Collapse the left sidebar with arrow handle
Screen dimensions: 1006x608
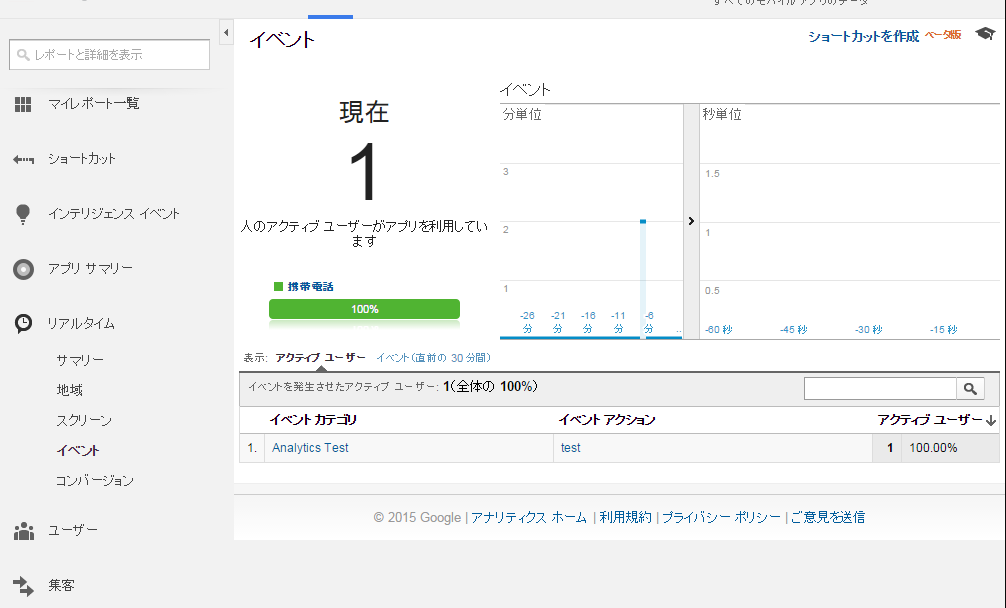[x=225, y=34]
